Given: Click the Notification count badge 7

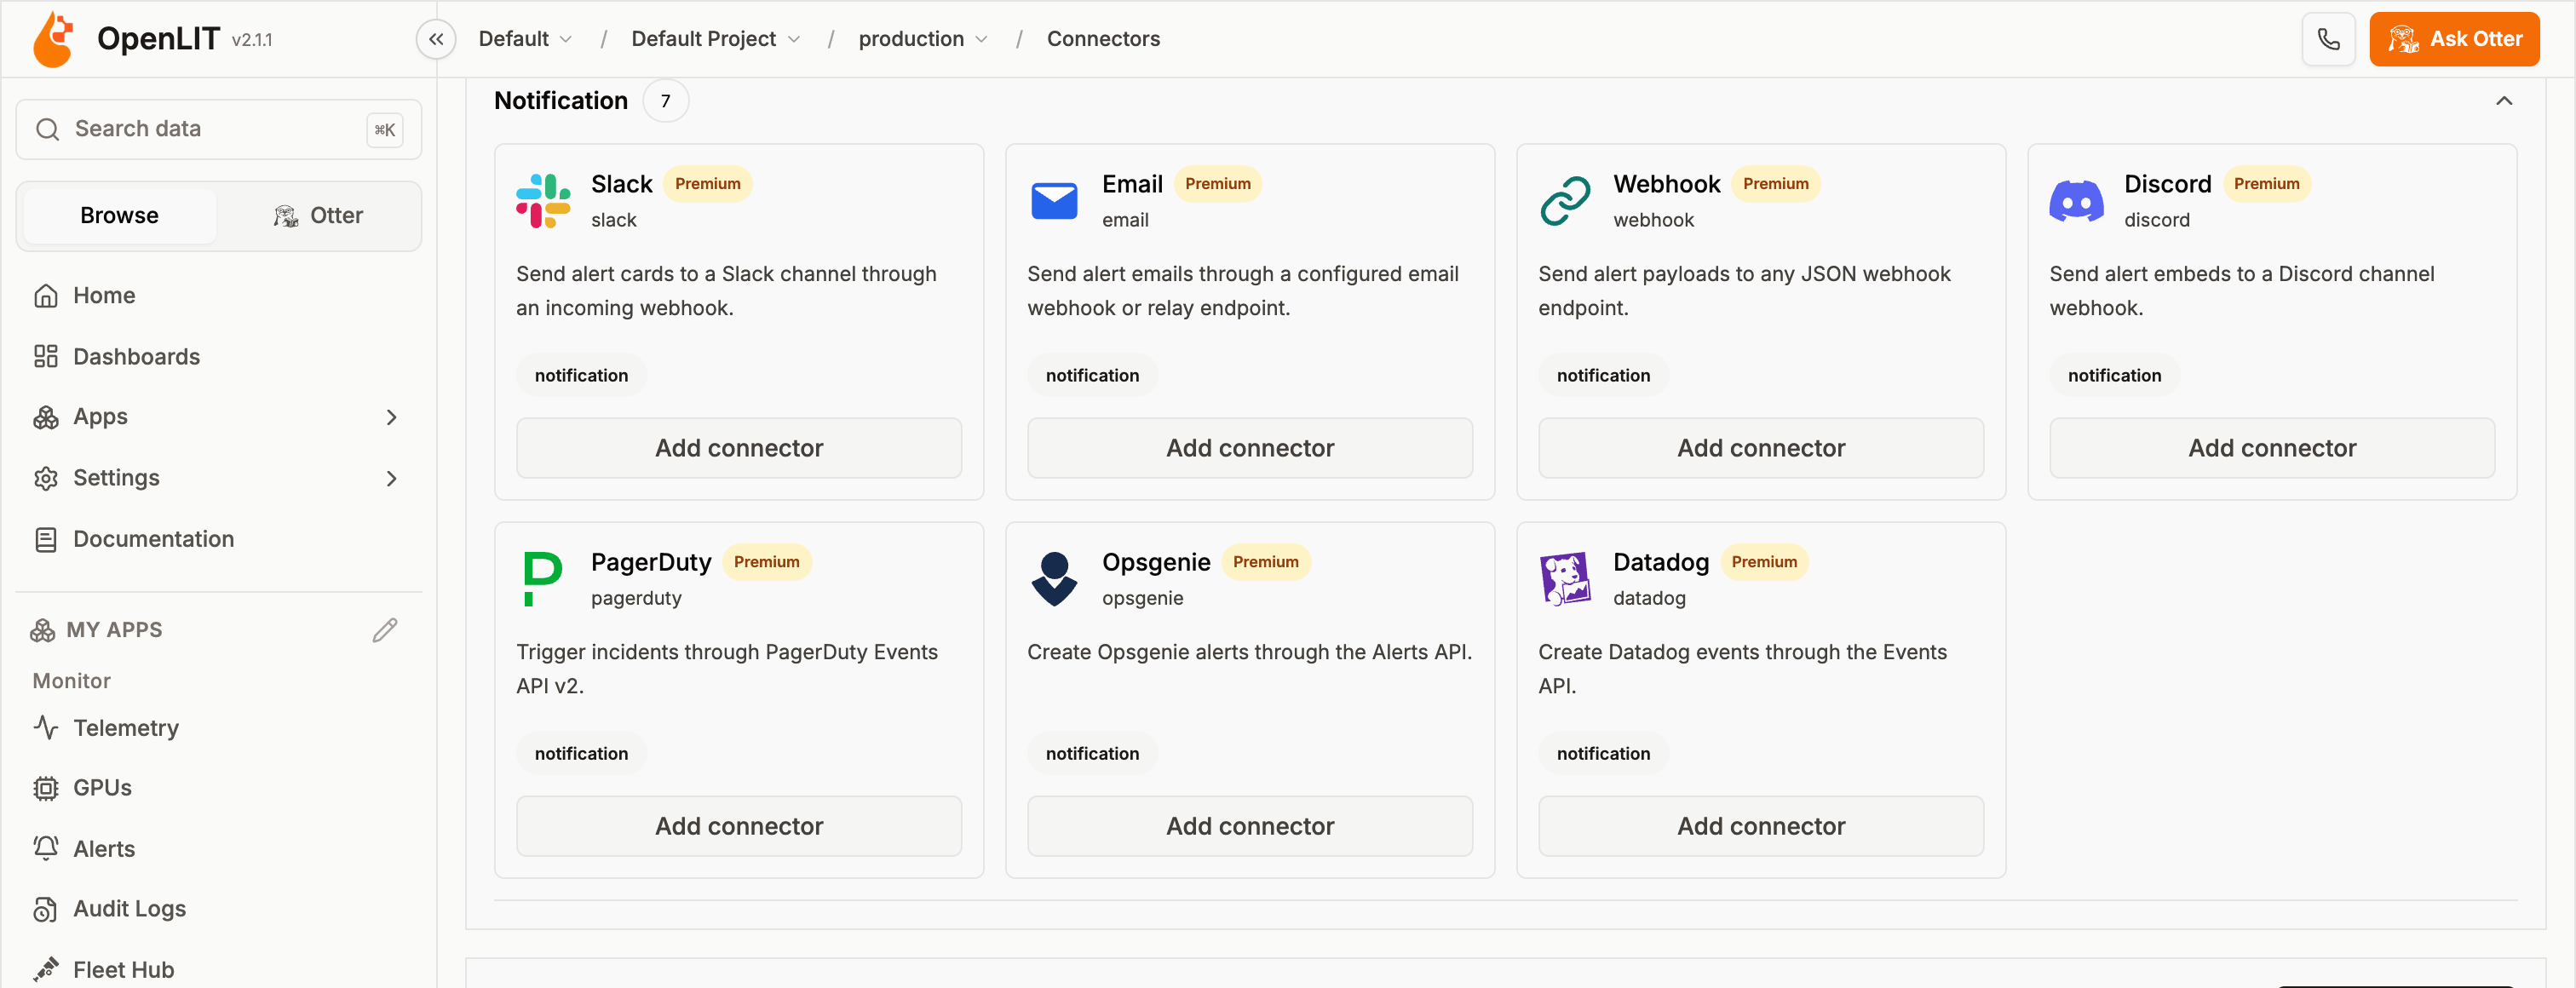Looking at the screenshot, I should pyautogui.click(x=665, y=101).
